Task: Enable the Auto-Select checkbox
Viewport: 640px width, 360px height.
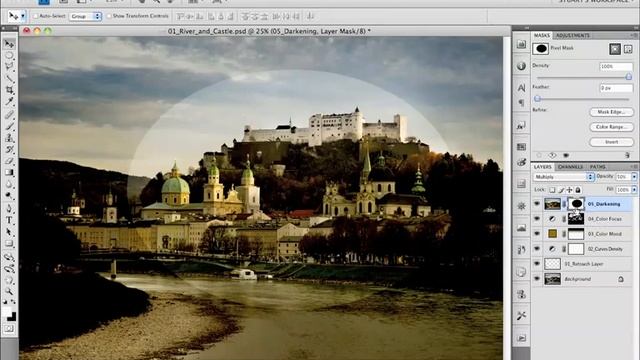Action: [x=36, y=16]
